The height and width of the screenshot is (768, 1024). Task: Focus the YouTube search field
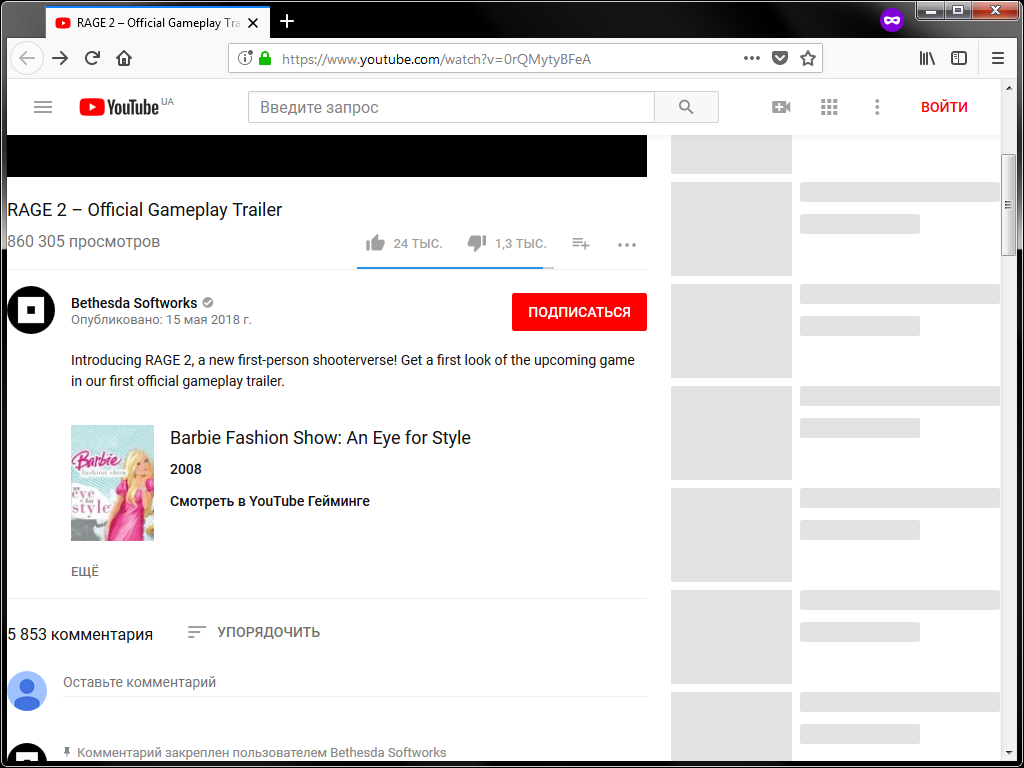pos(451,107)
